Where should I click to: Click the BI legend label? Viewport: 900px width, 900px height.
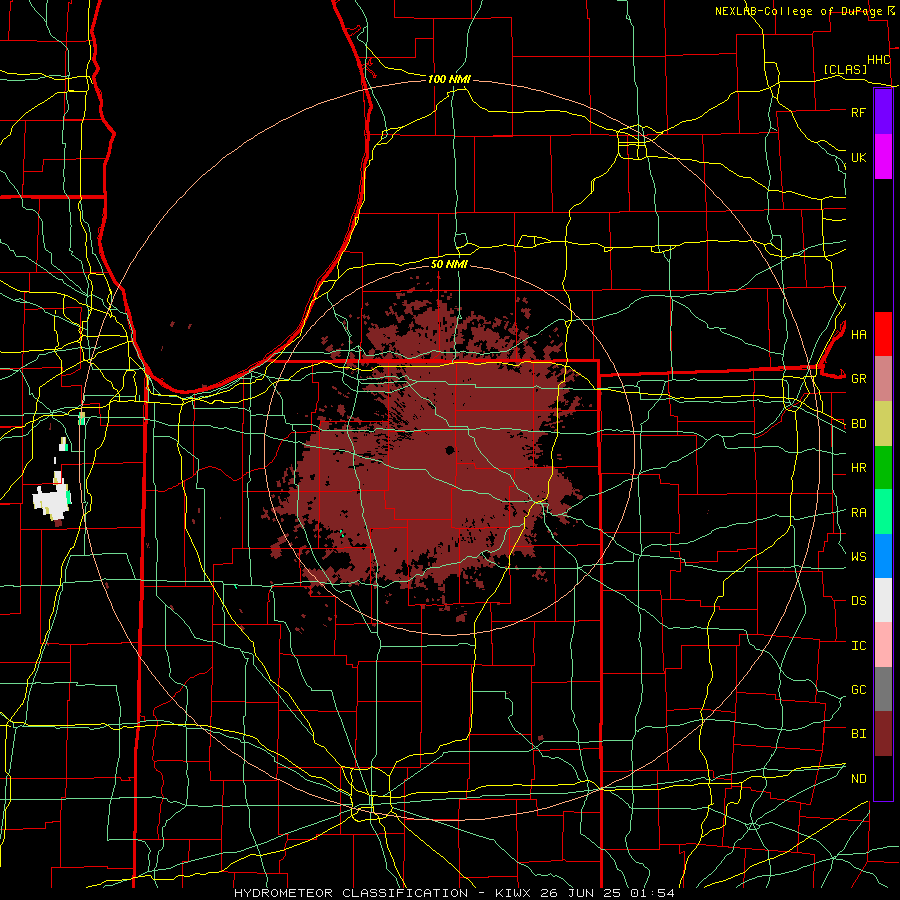pos(858,734)
